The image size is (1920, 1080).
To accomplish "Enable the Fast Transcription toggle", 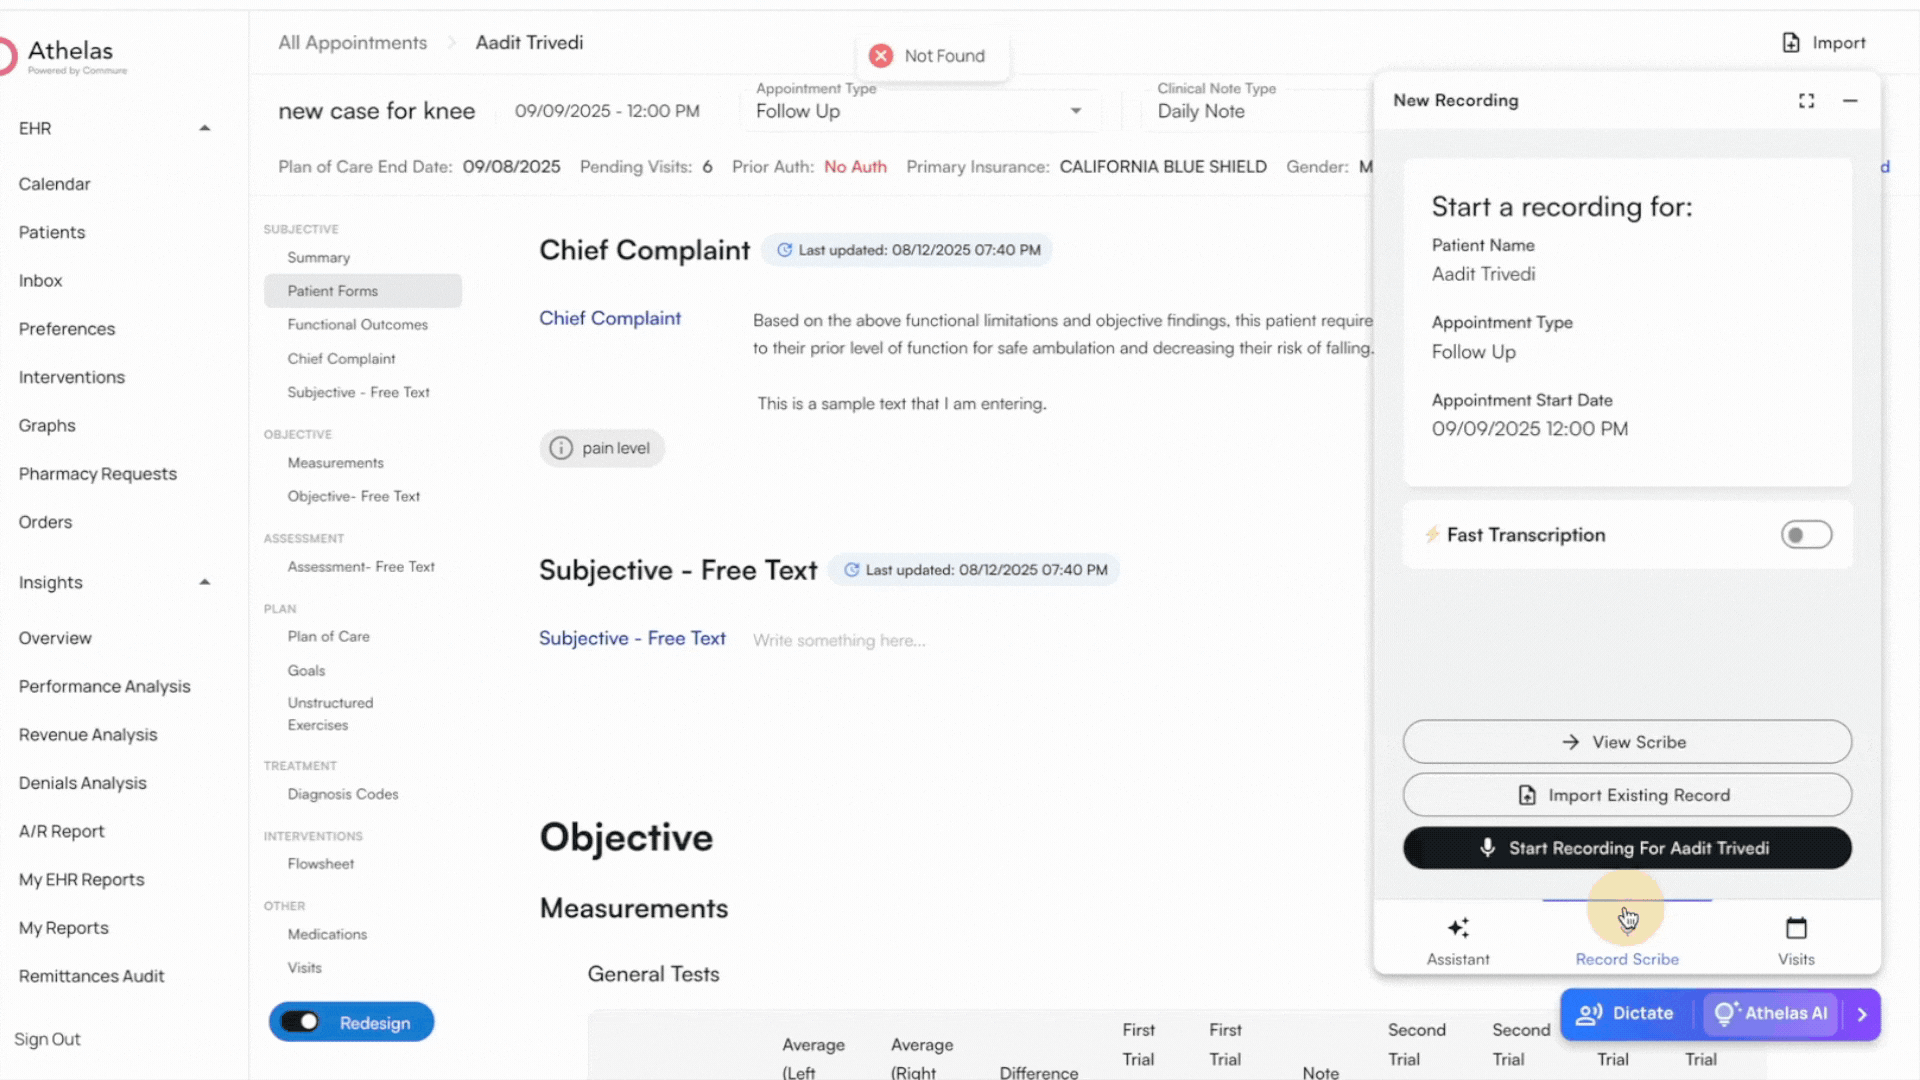I will click(1806, 535).
